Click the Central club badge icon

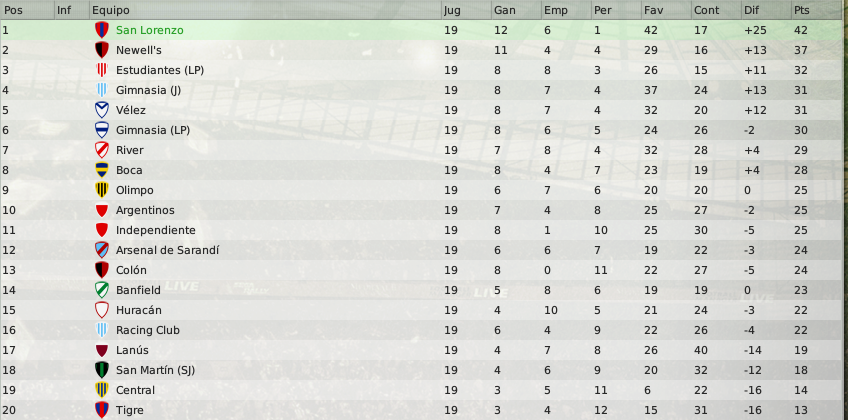101,390
